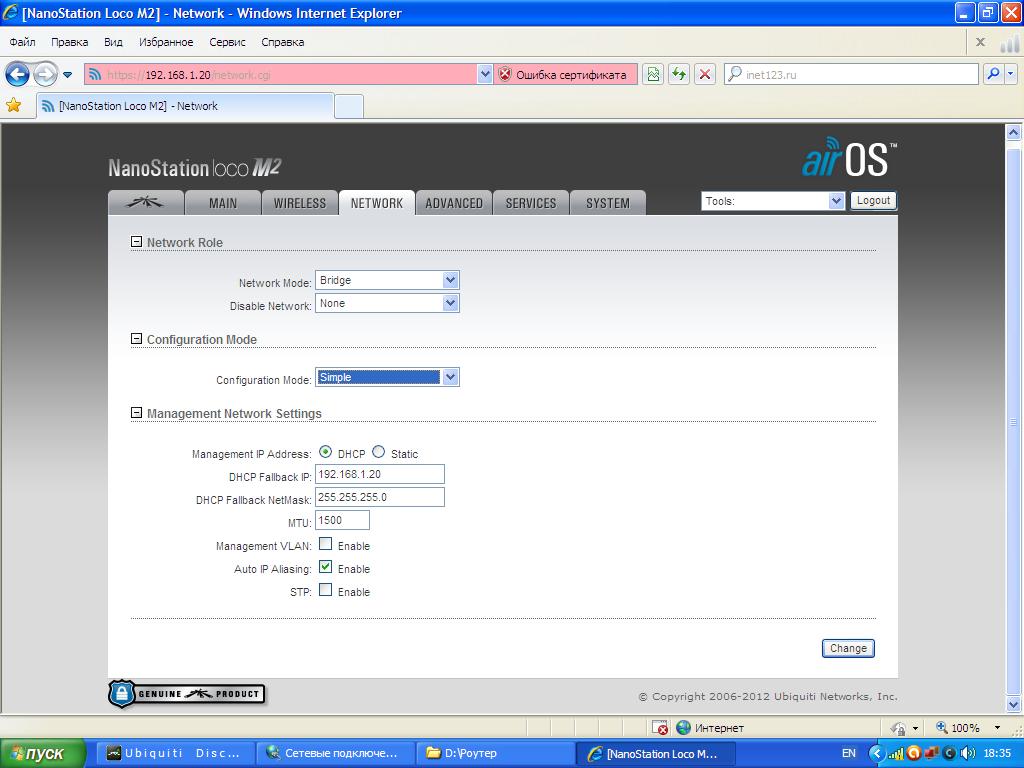Image resolution: width=1024 pixels, height=768 pixels.
Task: Click the Stop loading X icon
Action: [x=705, y=74]
